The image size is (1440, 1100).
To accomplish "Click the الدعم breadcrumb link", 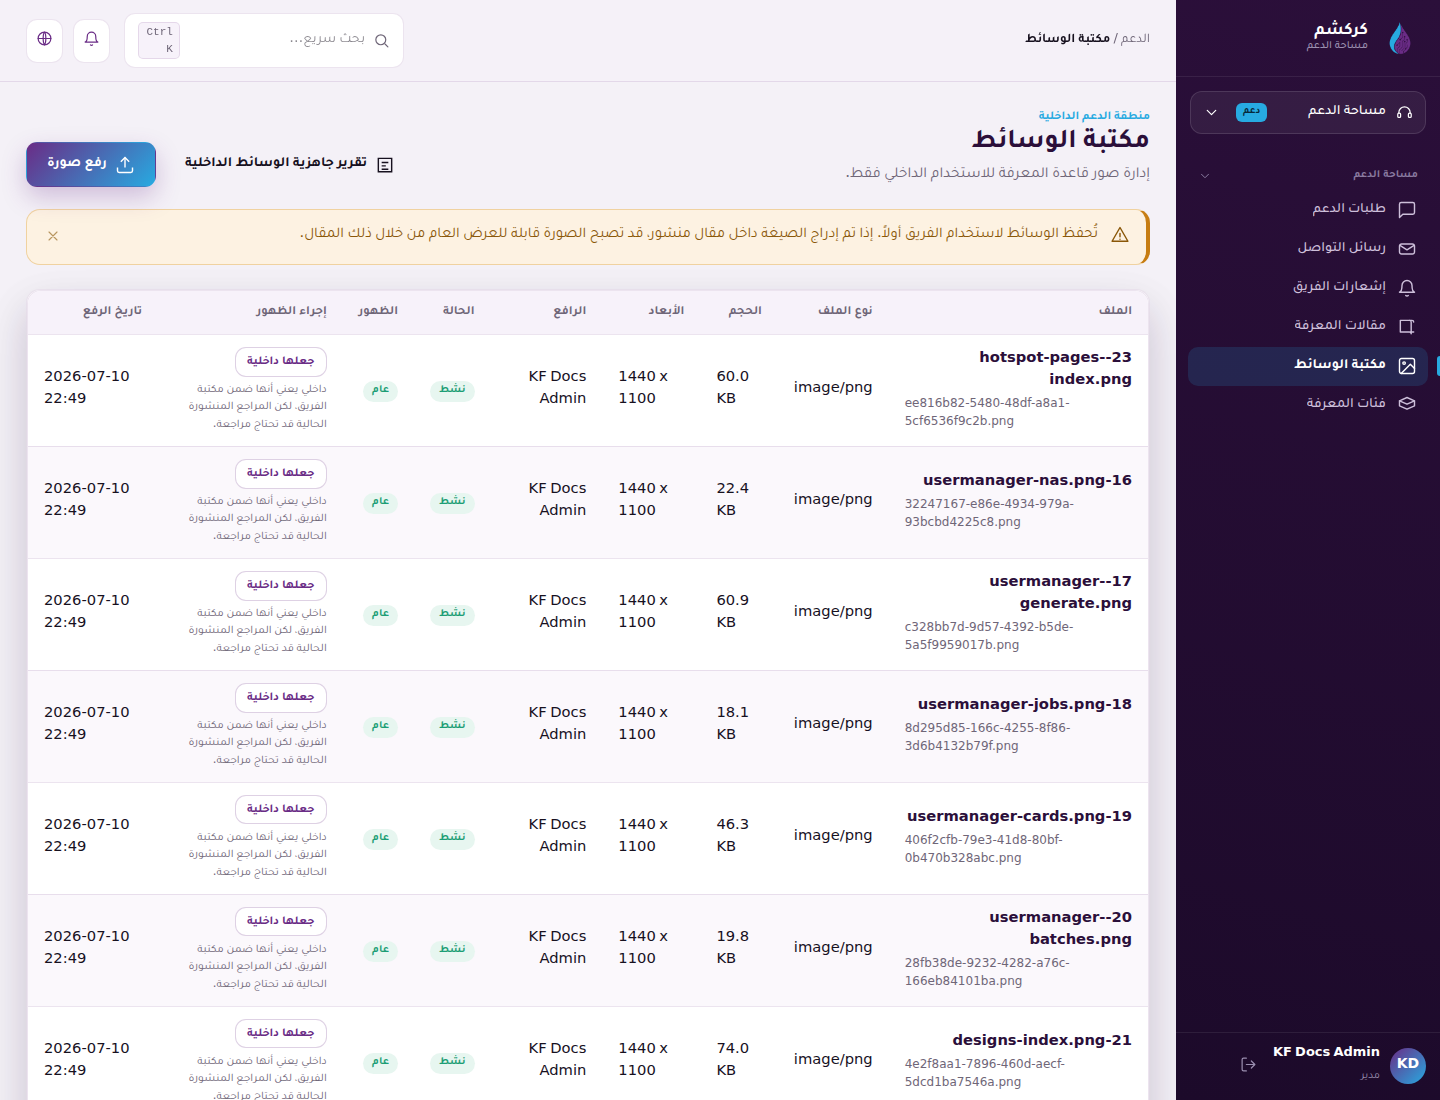I will point(1135,38).
